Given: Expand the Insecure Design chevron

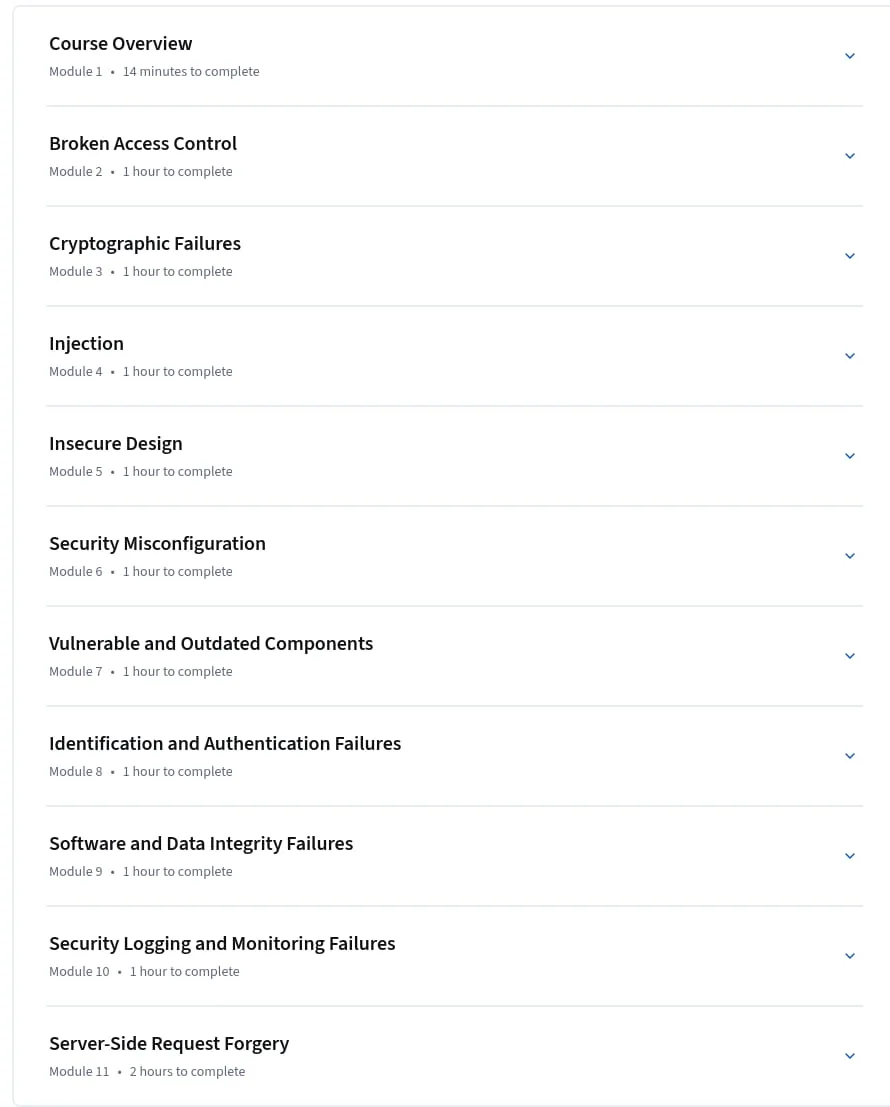Looking at the screenshot, I should tap(850, 456).
